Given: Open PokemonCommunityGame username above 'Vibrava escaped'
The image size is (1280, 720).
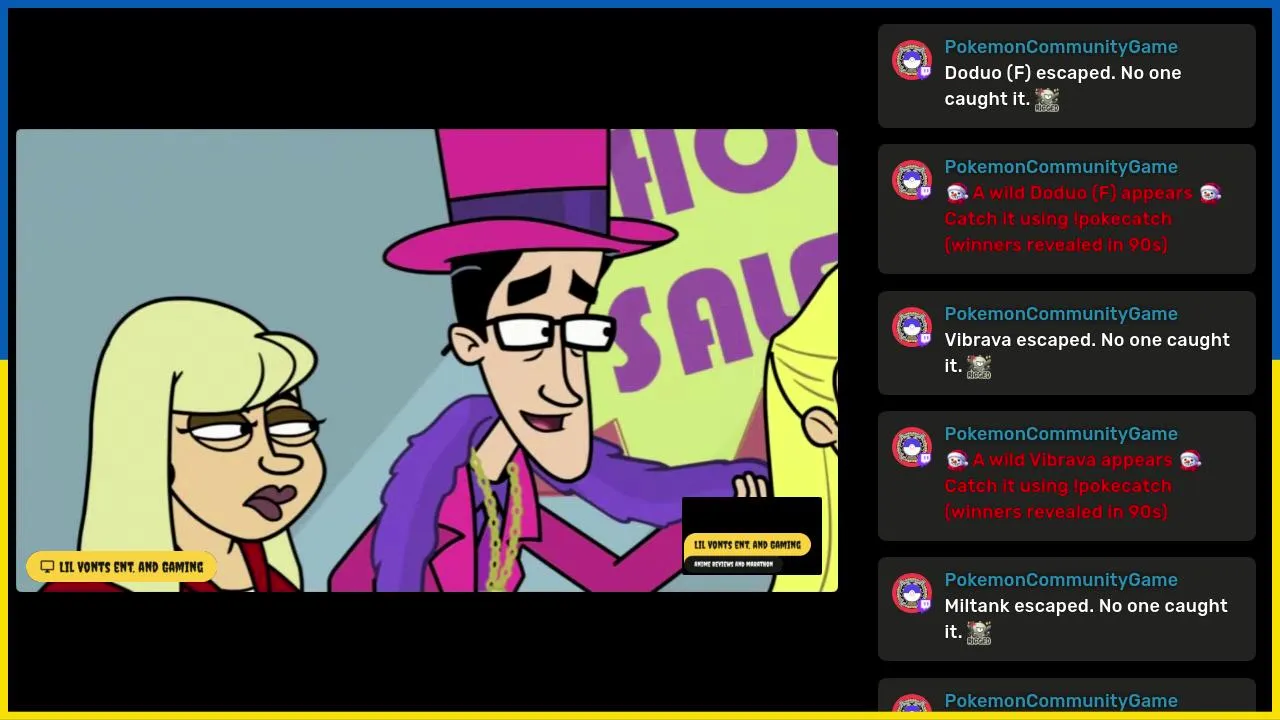Looking at the screenshot, I should [1061, 314].
